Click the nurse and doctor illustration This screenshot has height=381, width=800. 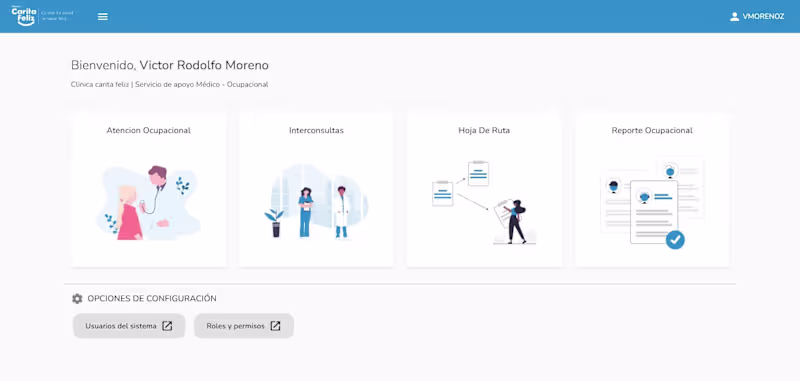[x=316, y=201]
